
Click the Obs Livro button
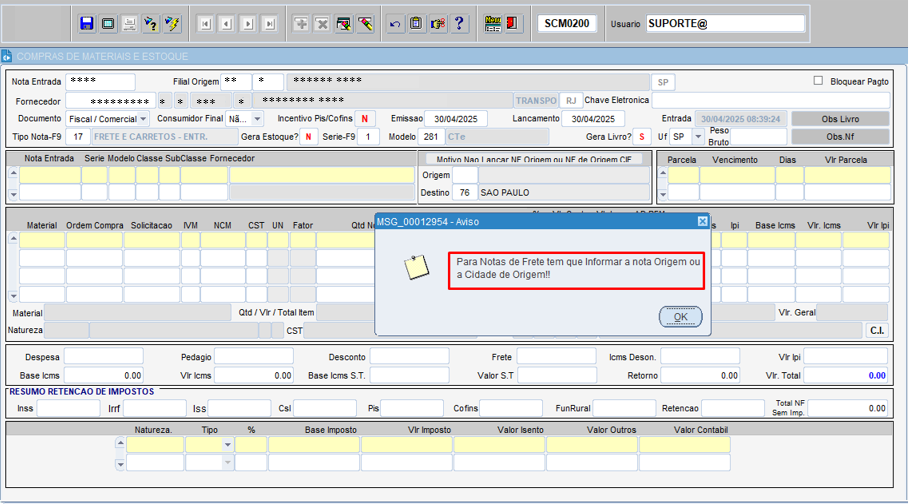840,119
